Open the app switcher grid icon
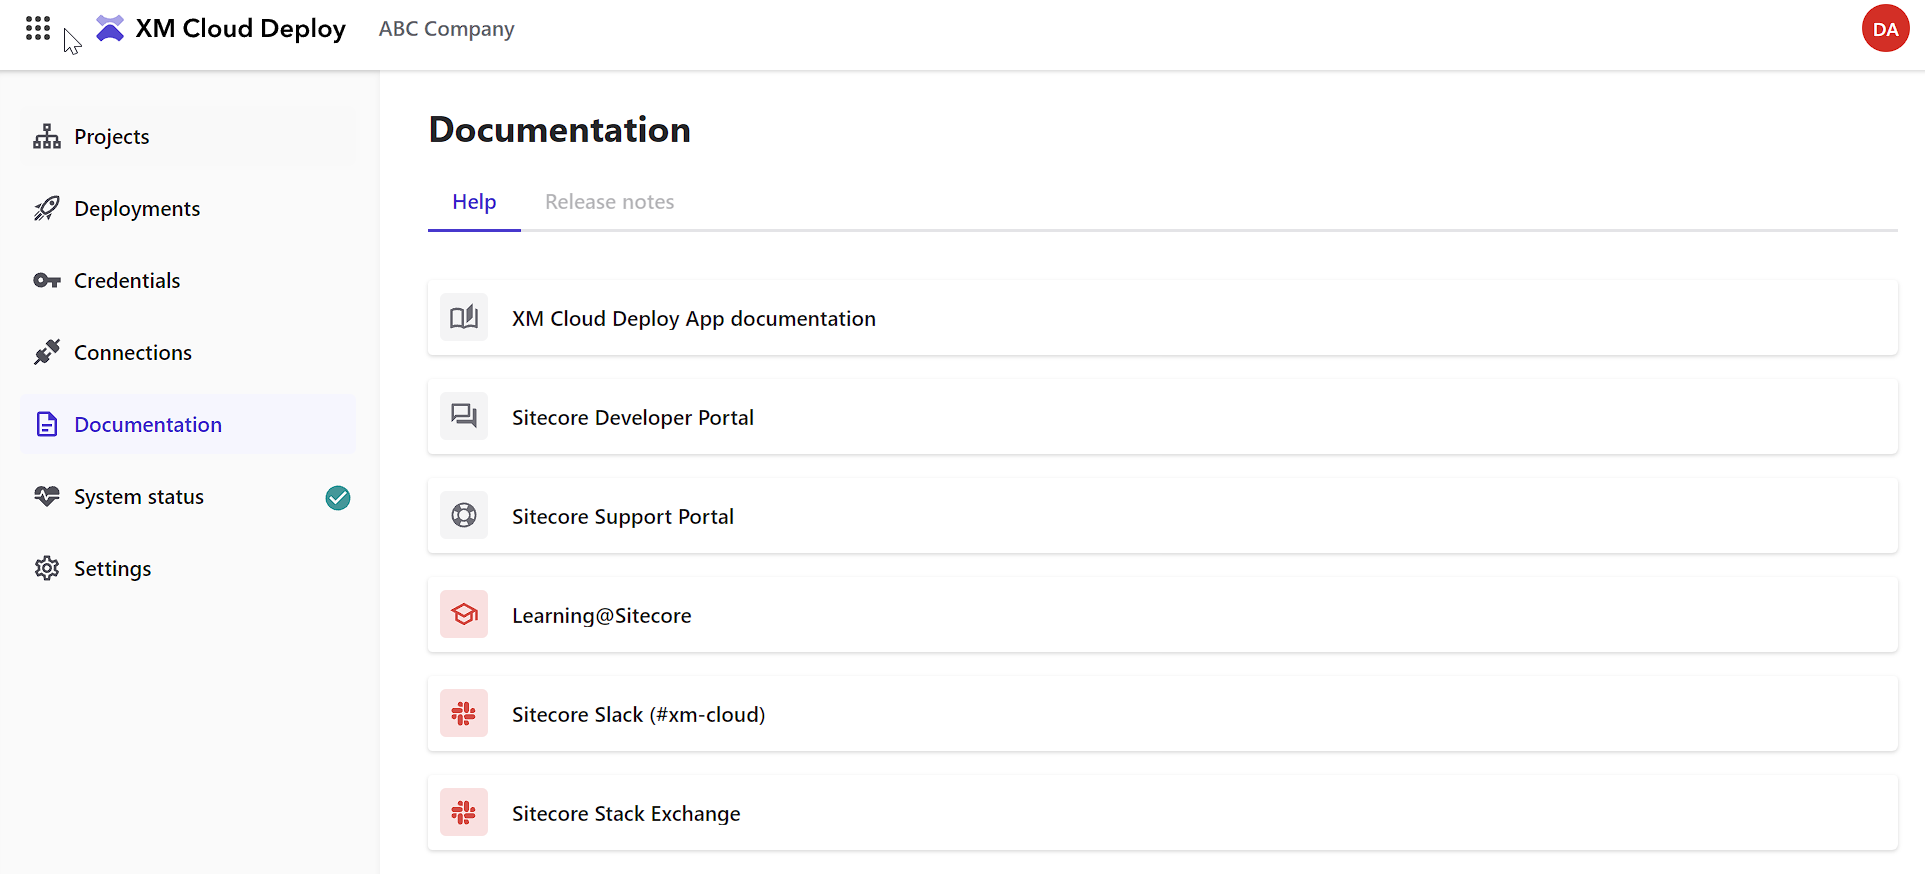 click(38, 28)
